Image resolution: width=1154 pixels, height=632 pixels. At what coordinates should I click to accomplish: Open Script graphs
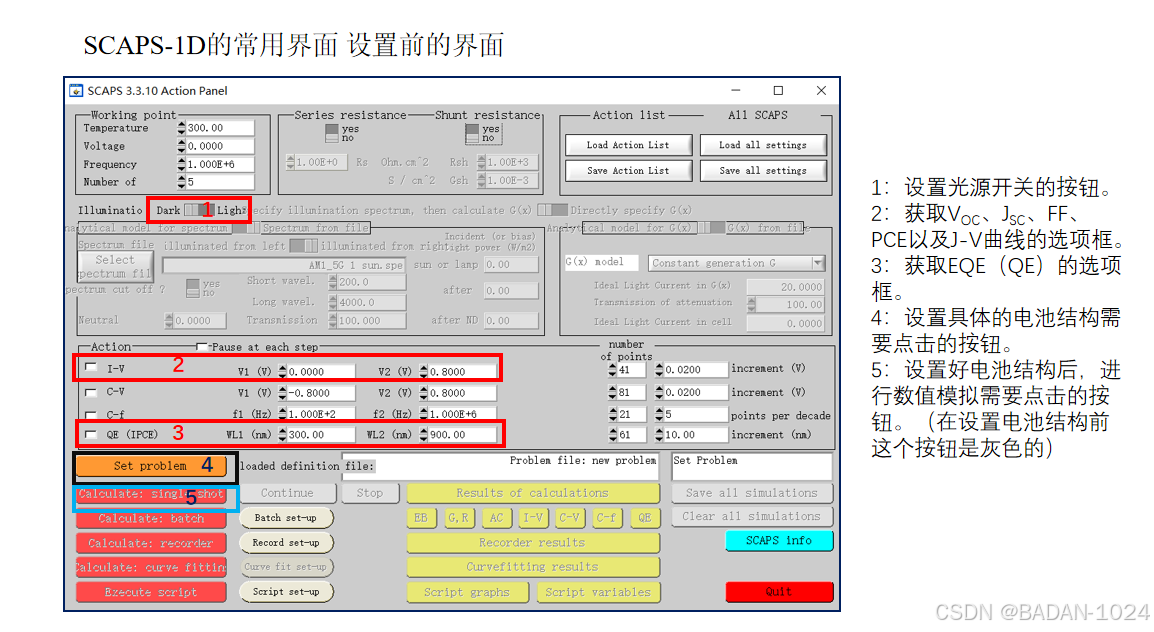467,592
